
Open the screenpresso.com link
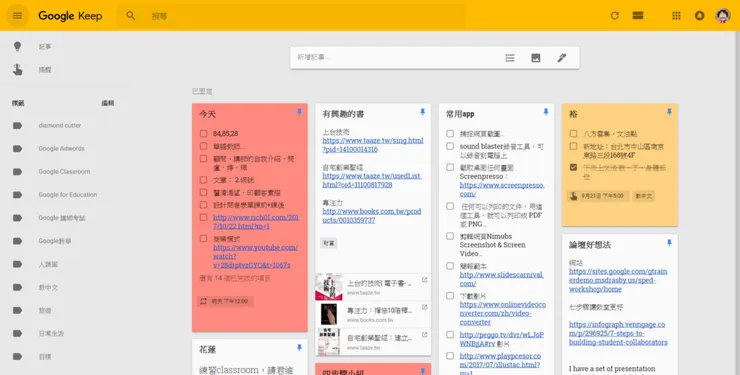[502, 189]
